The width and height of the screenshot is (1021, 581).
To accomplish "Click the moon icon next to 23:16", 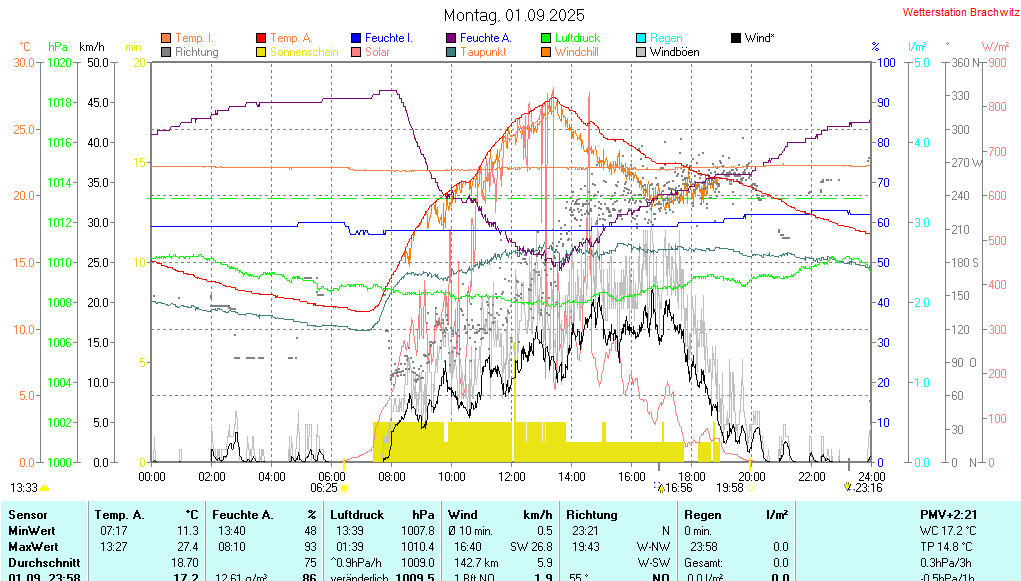I will pos(848,488).
